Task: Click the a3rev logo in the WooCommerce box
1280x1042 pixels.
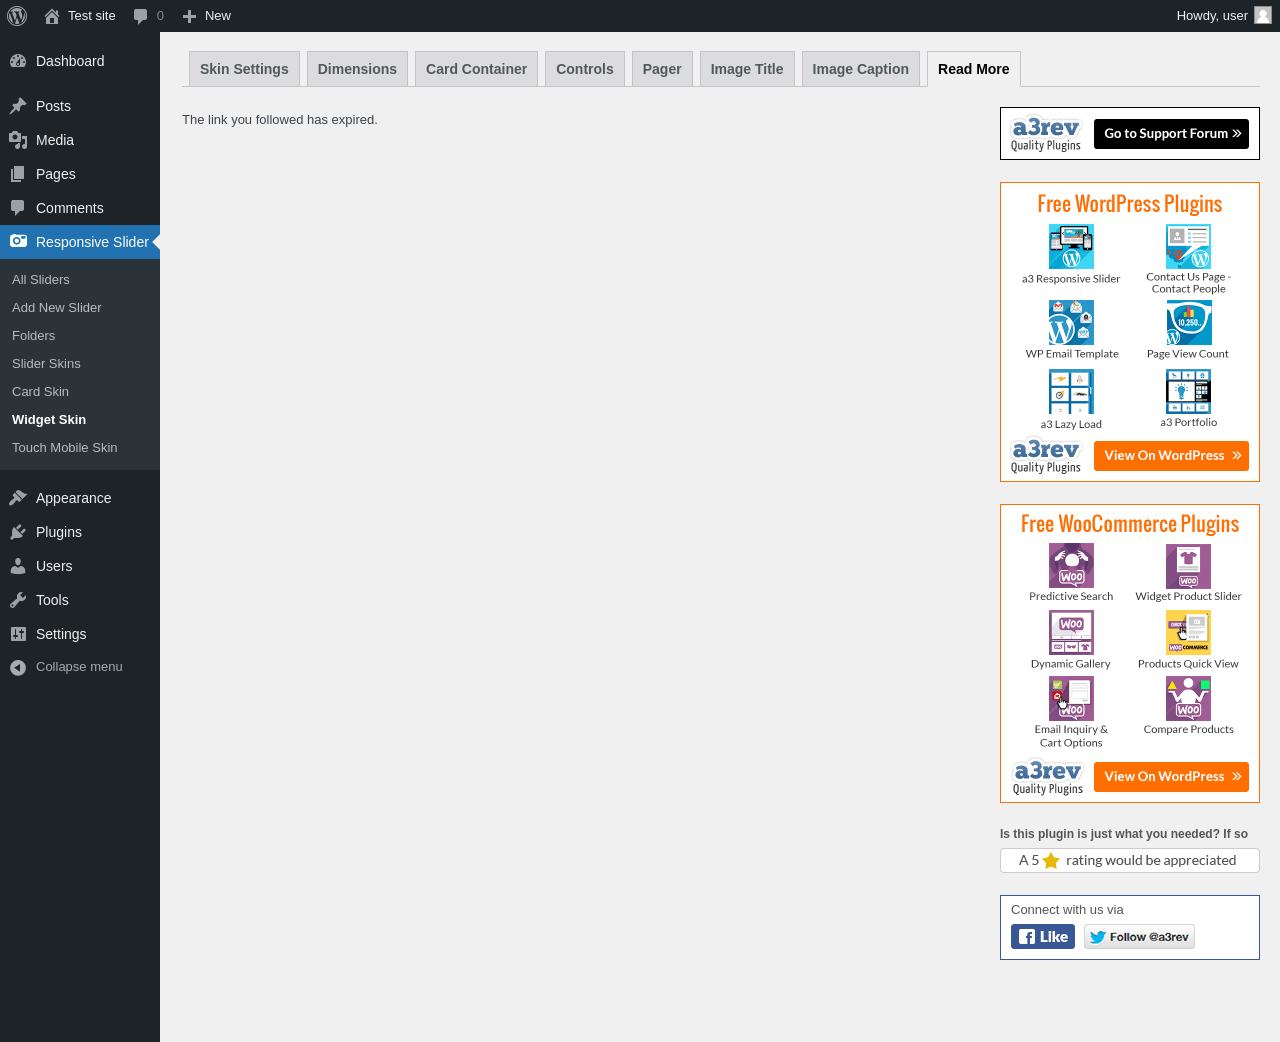Action: [1048, 777]
